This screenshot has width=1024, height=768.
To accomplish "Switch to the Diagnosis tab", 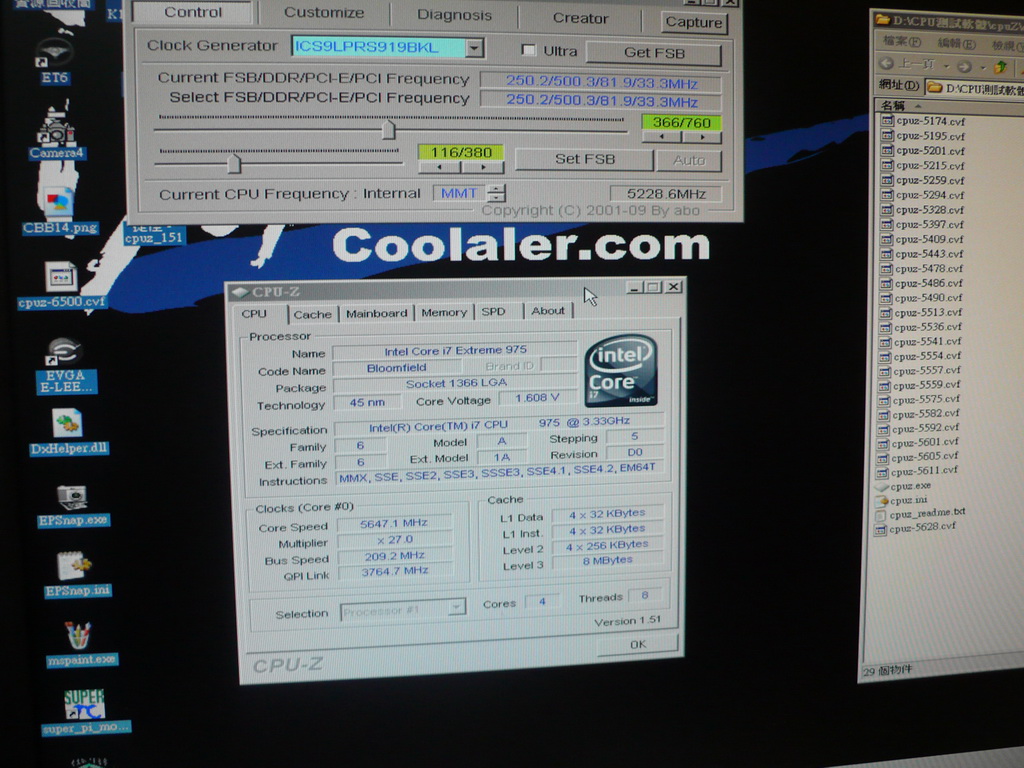I will coord(454,14).
